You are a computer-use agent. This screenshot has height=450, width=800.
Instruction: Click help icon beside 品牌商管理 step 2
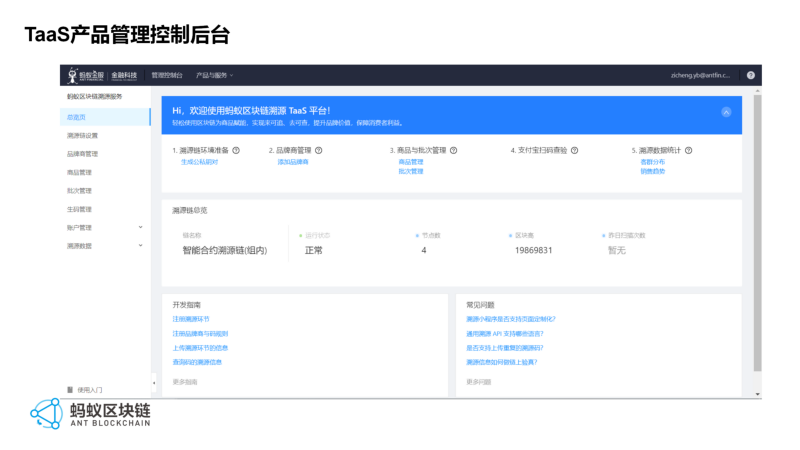318,151
